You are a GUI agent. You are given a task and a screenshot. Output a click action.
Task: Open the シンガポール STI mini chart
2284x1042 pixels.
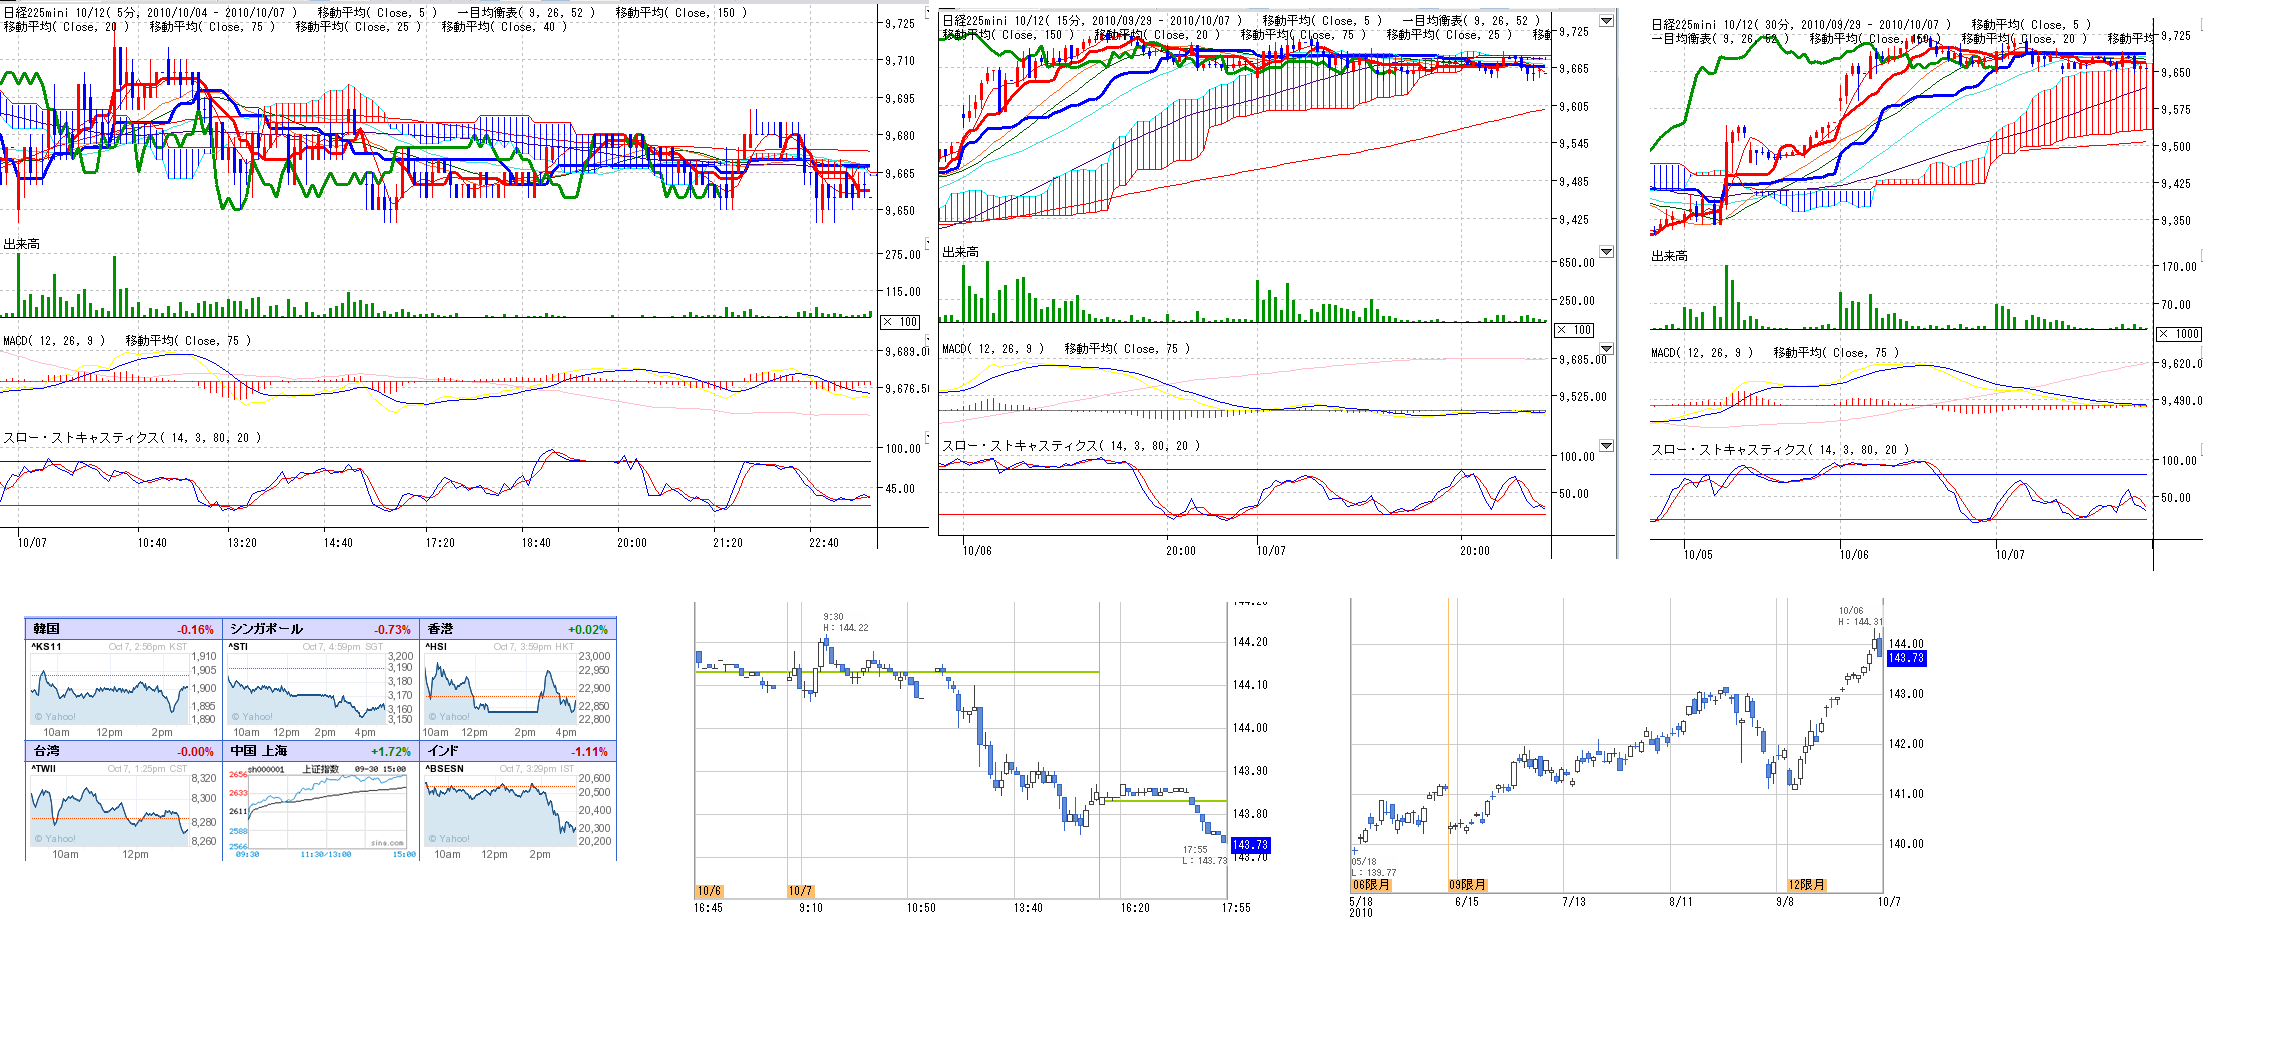point(306,690)
